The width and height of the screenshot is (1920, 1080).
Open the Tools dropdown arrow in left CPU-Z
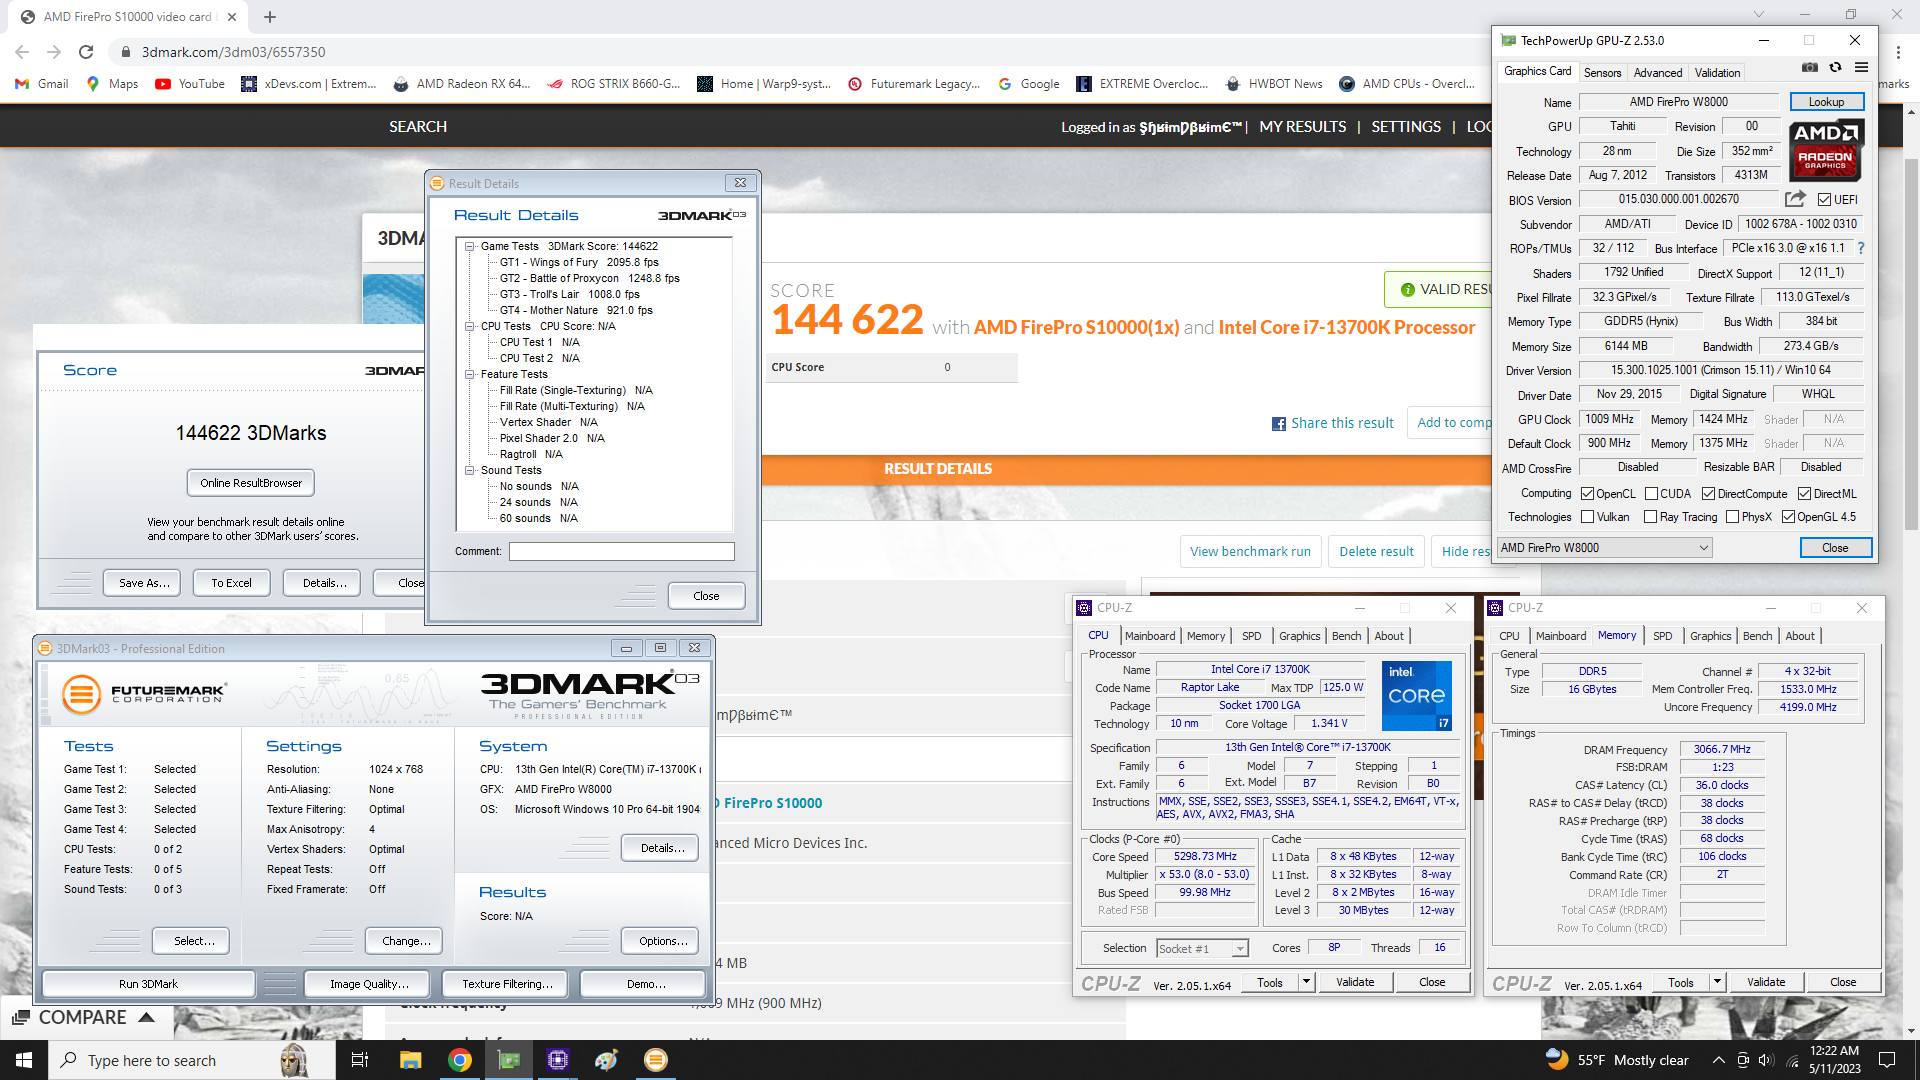(1306, 982)
